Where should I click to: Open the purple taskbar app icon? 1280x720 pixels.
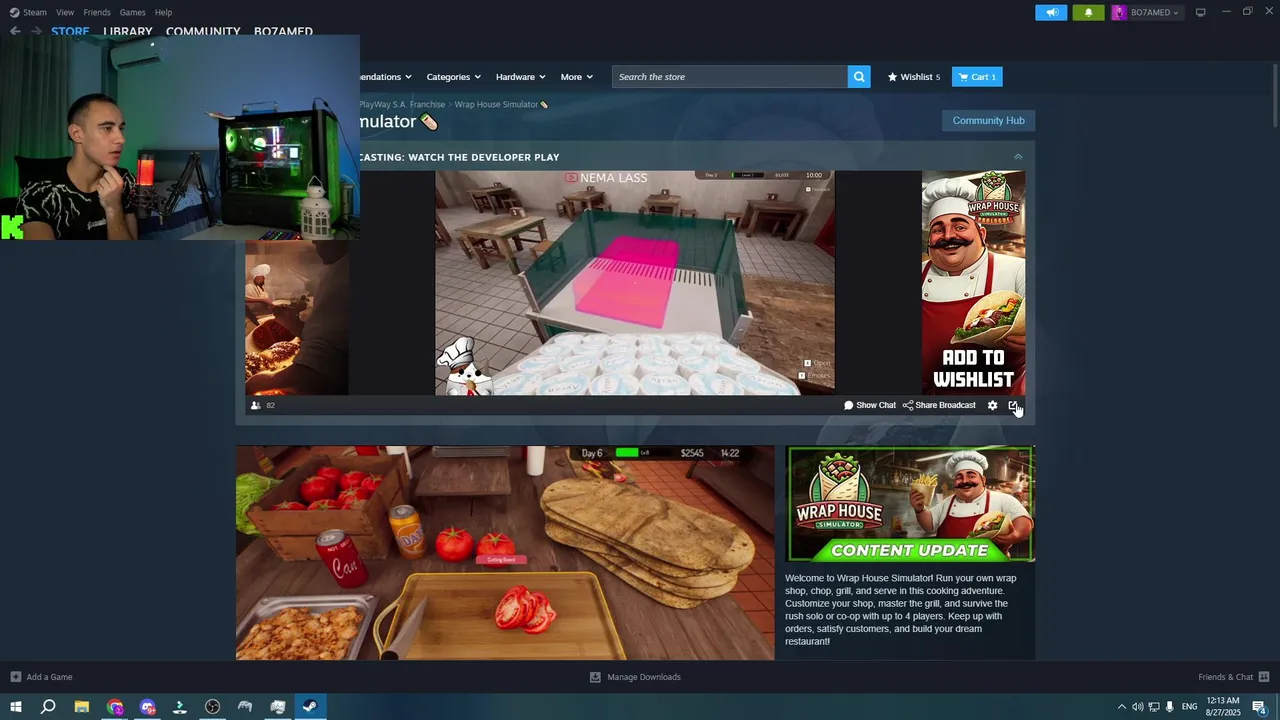[147, 707]
